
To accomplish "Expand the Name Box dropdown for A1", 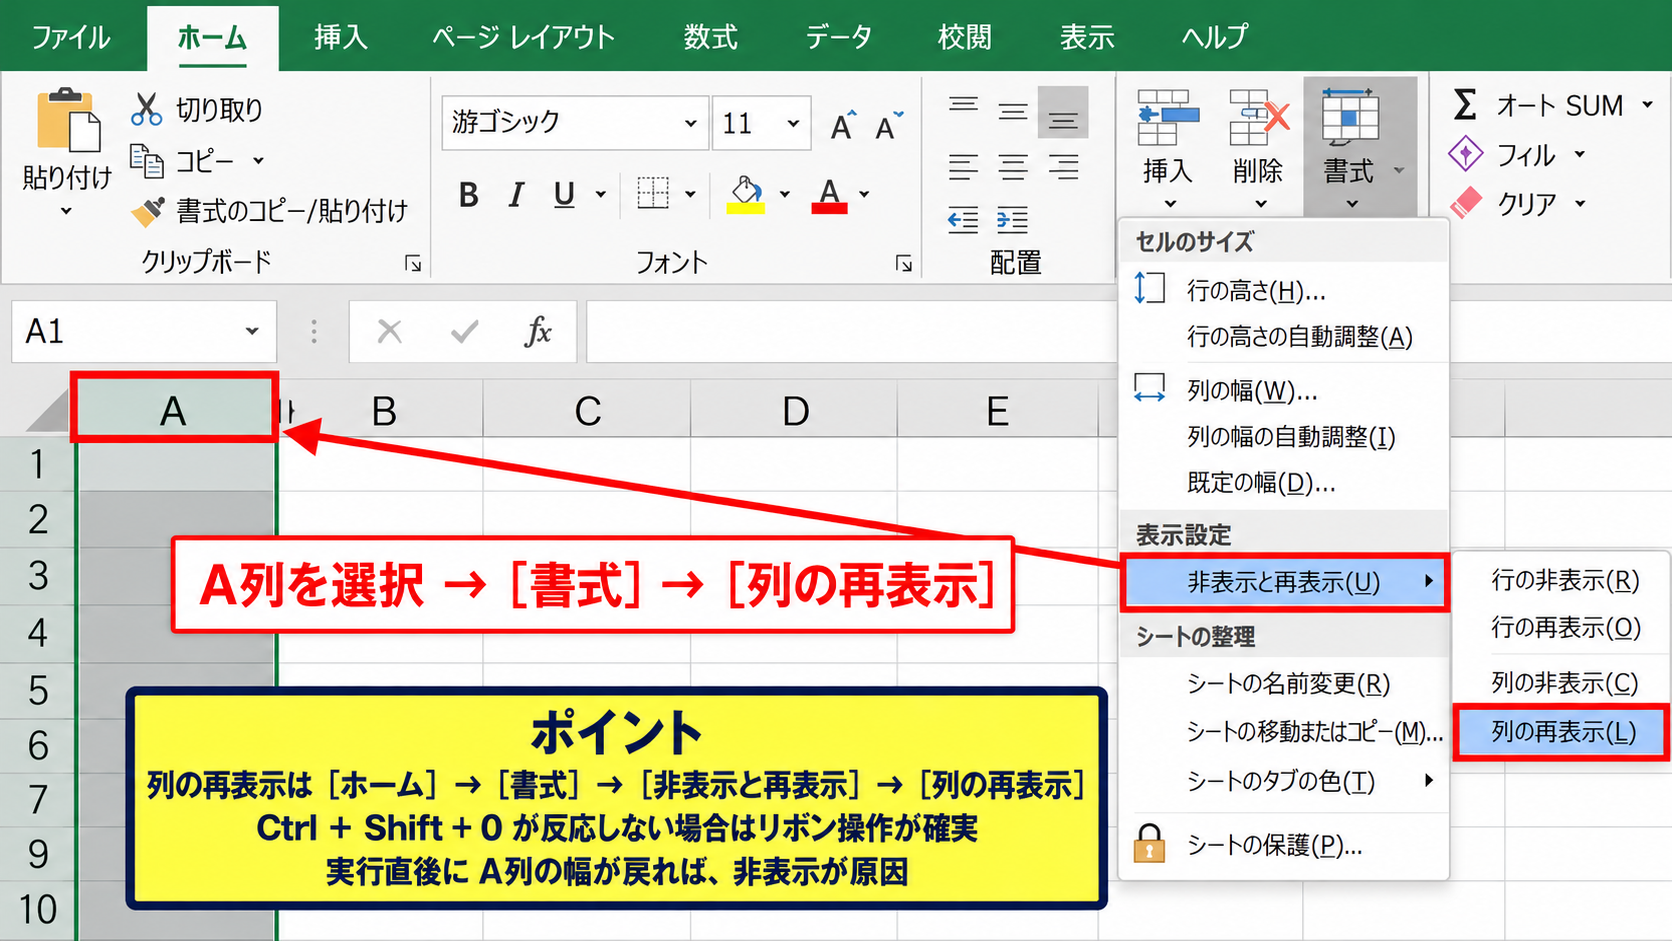I will [252, 331].
